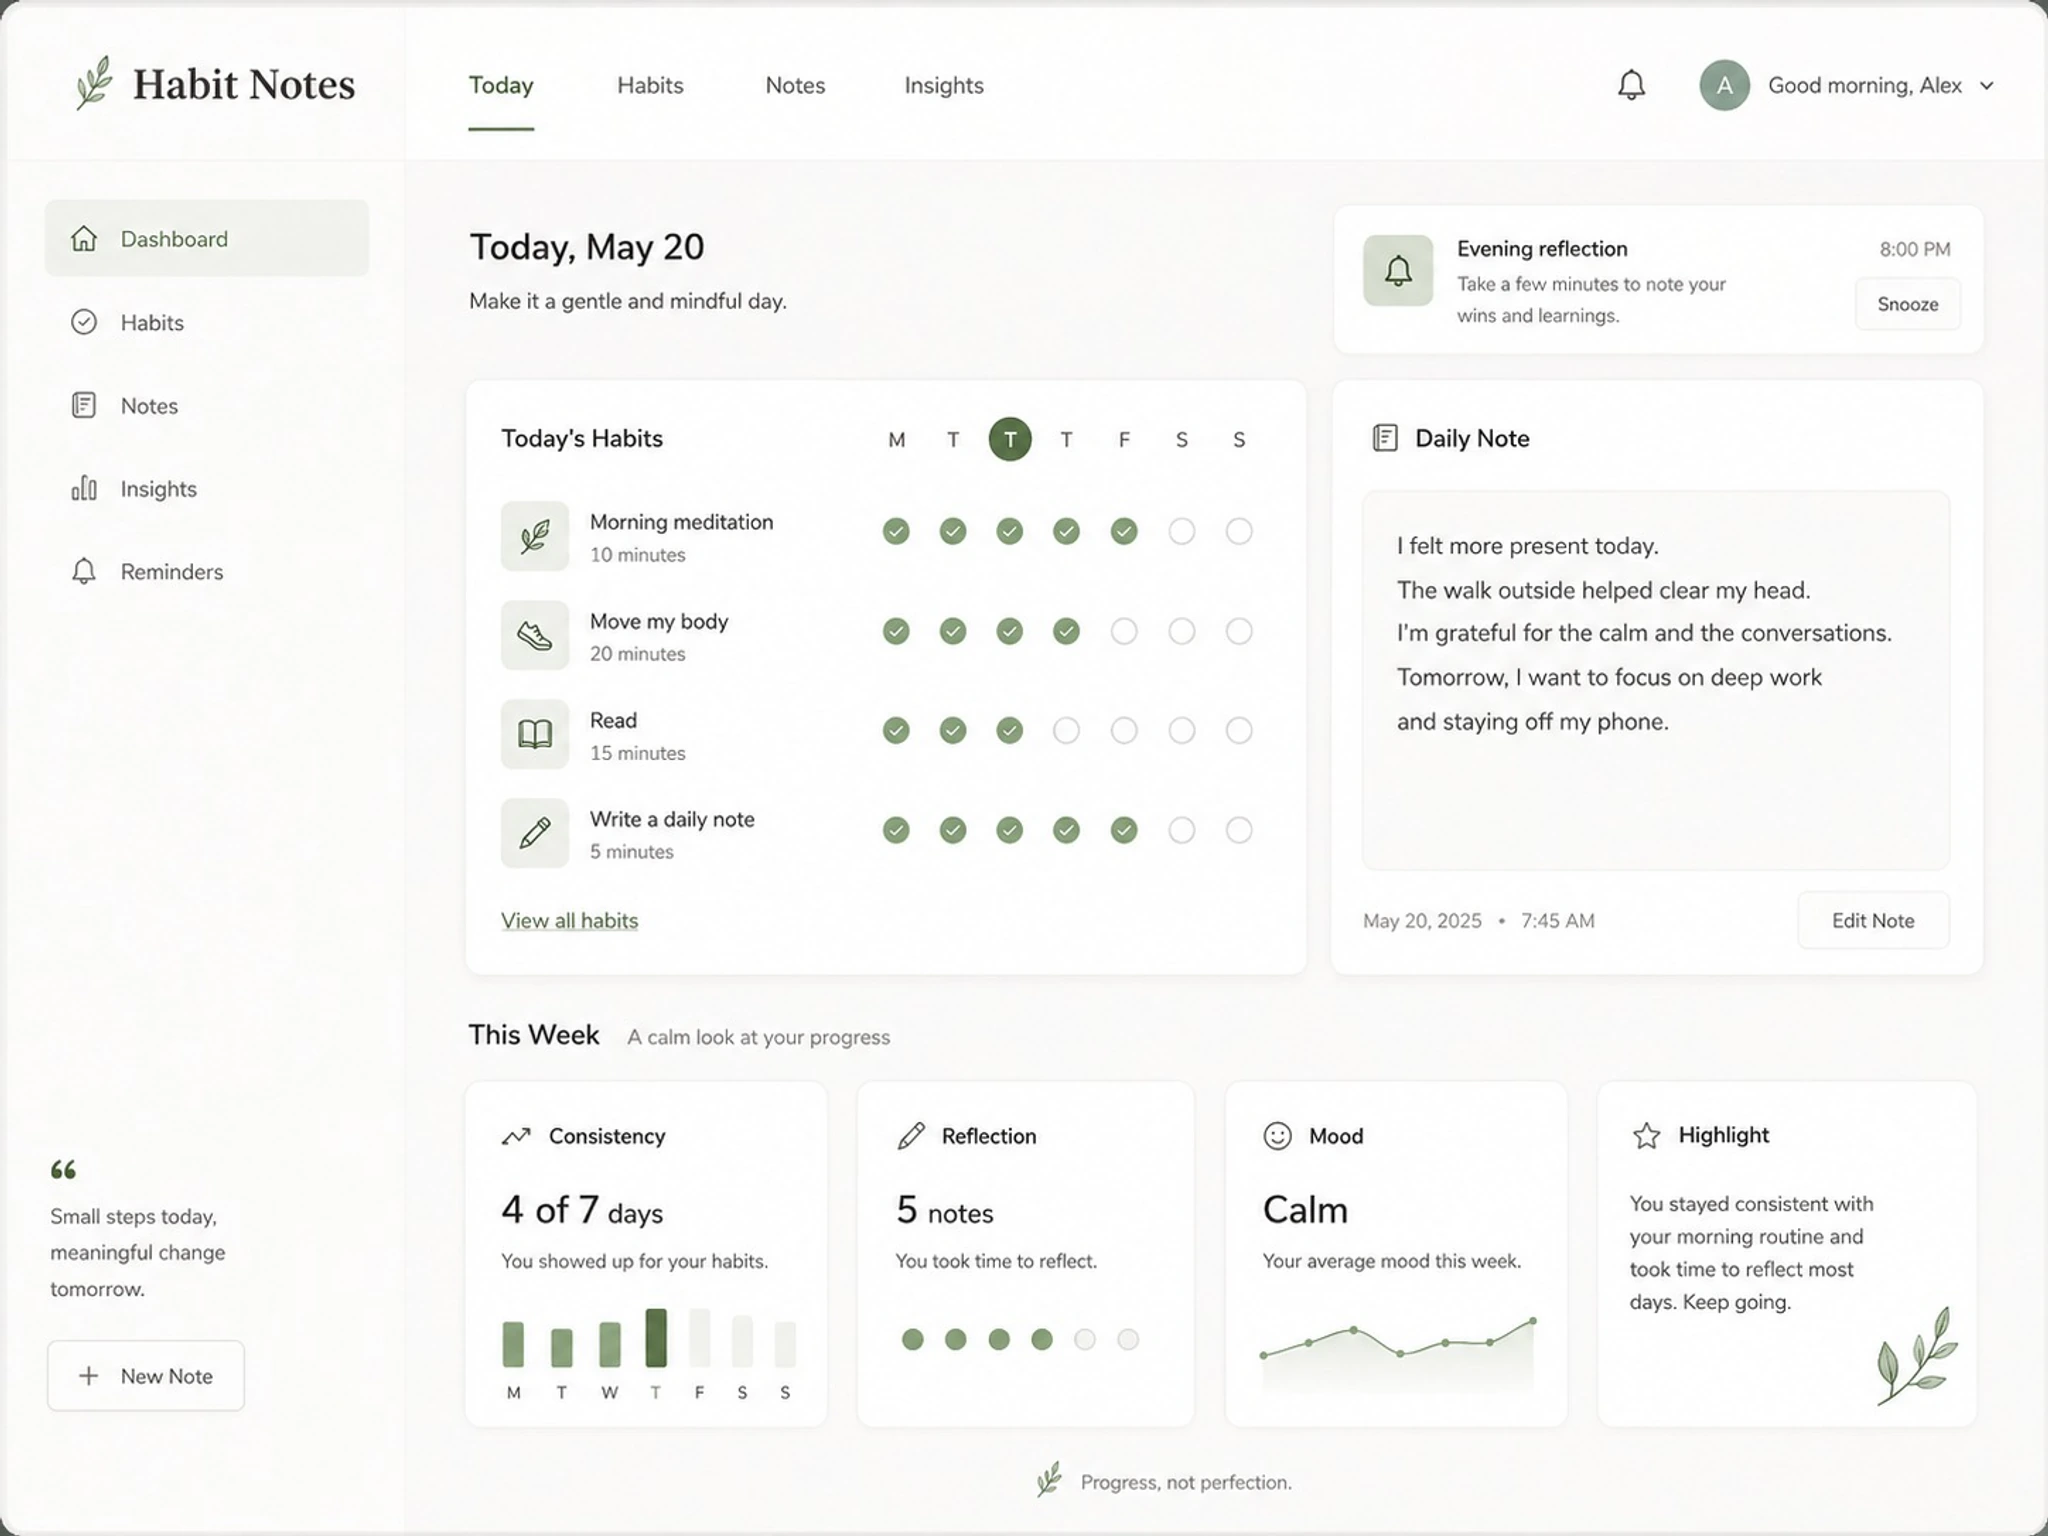Click the Habit Notes leaf logo
2048x1536 pixels.
coord(95,83)
